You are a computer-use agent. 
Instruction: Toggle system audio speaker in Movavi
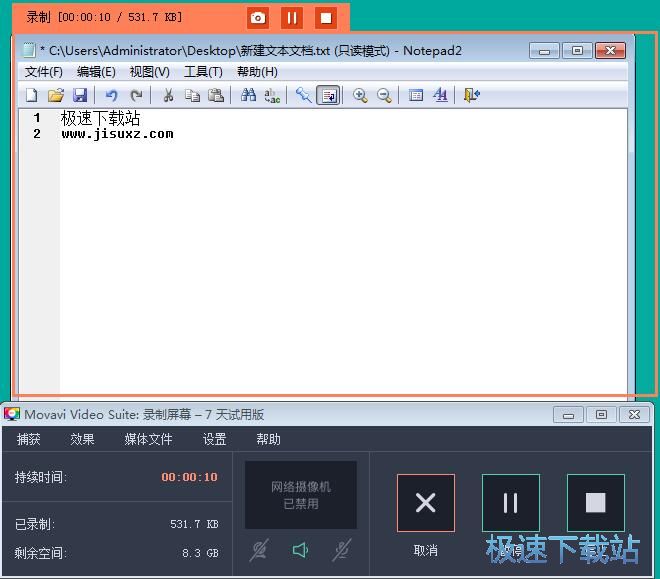click(300, 549)
